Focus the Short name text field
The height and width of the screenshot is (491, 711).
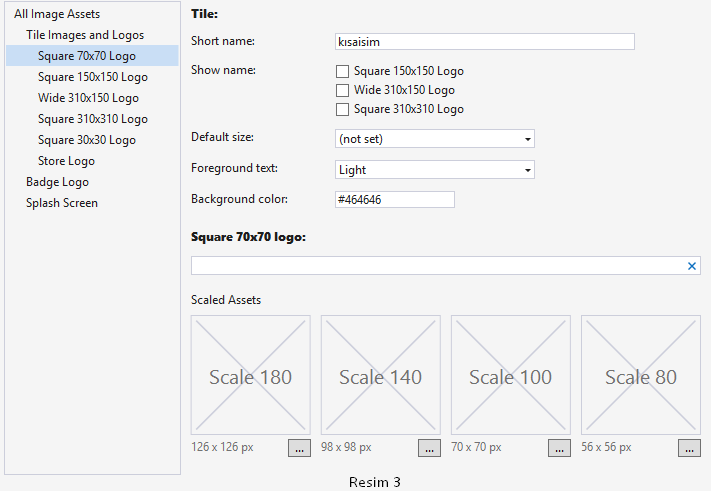tap(485, 42)
